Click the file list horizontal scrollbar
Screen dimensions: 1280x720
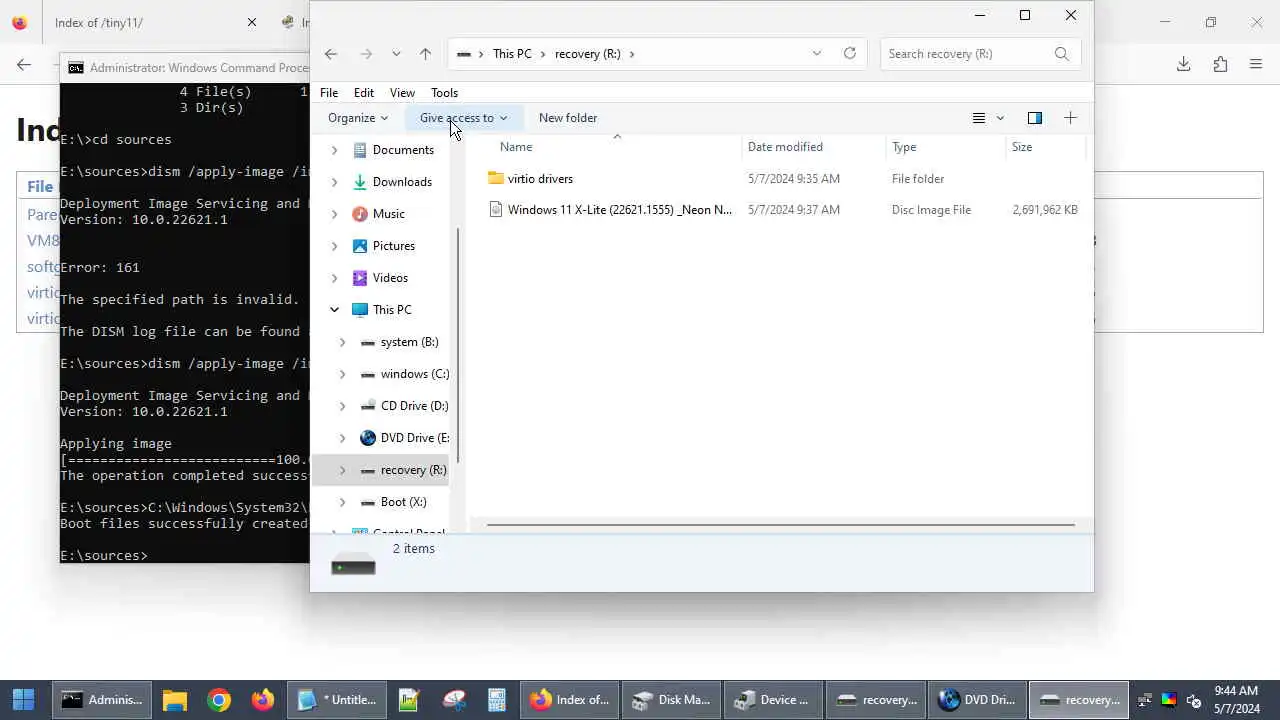[780, 524]
